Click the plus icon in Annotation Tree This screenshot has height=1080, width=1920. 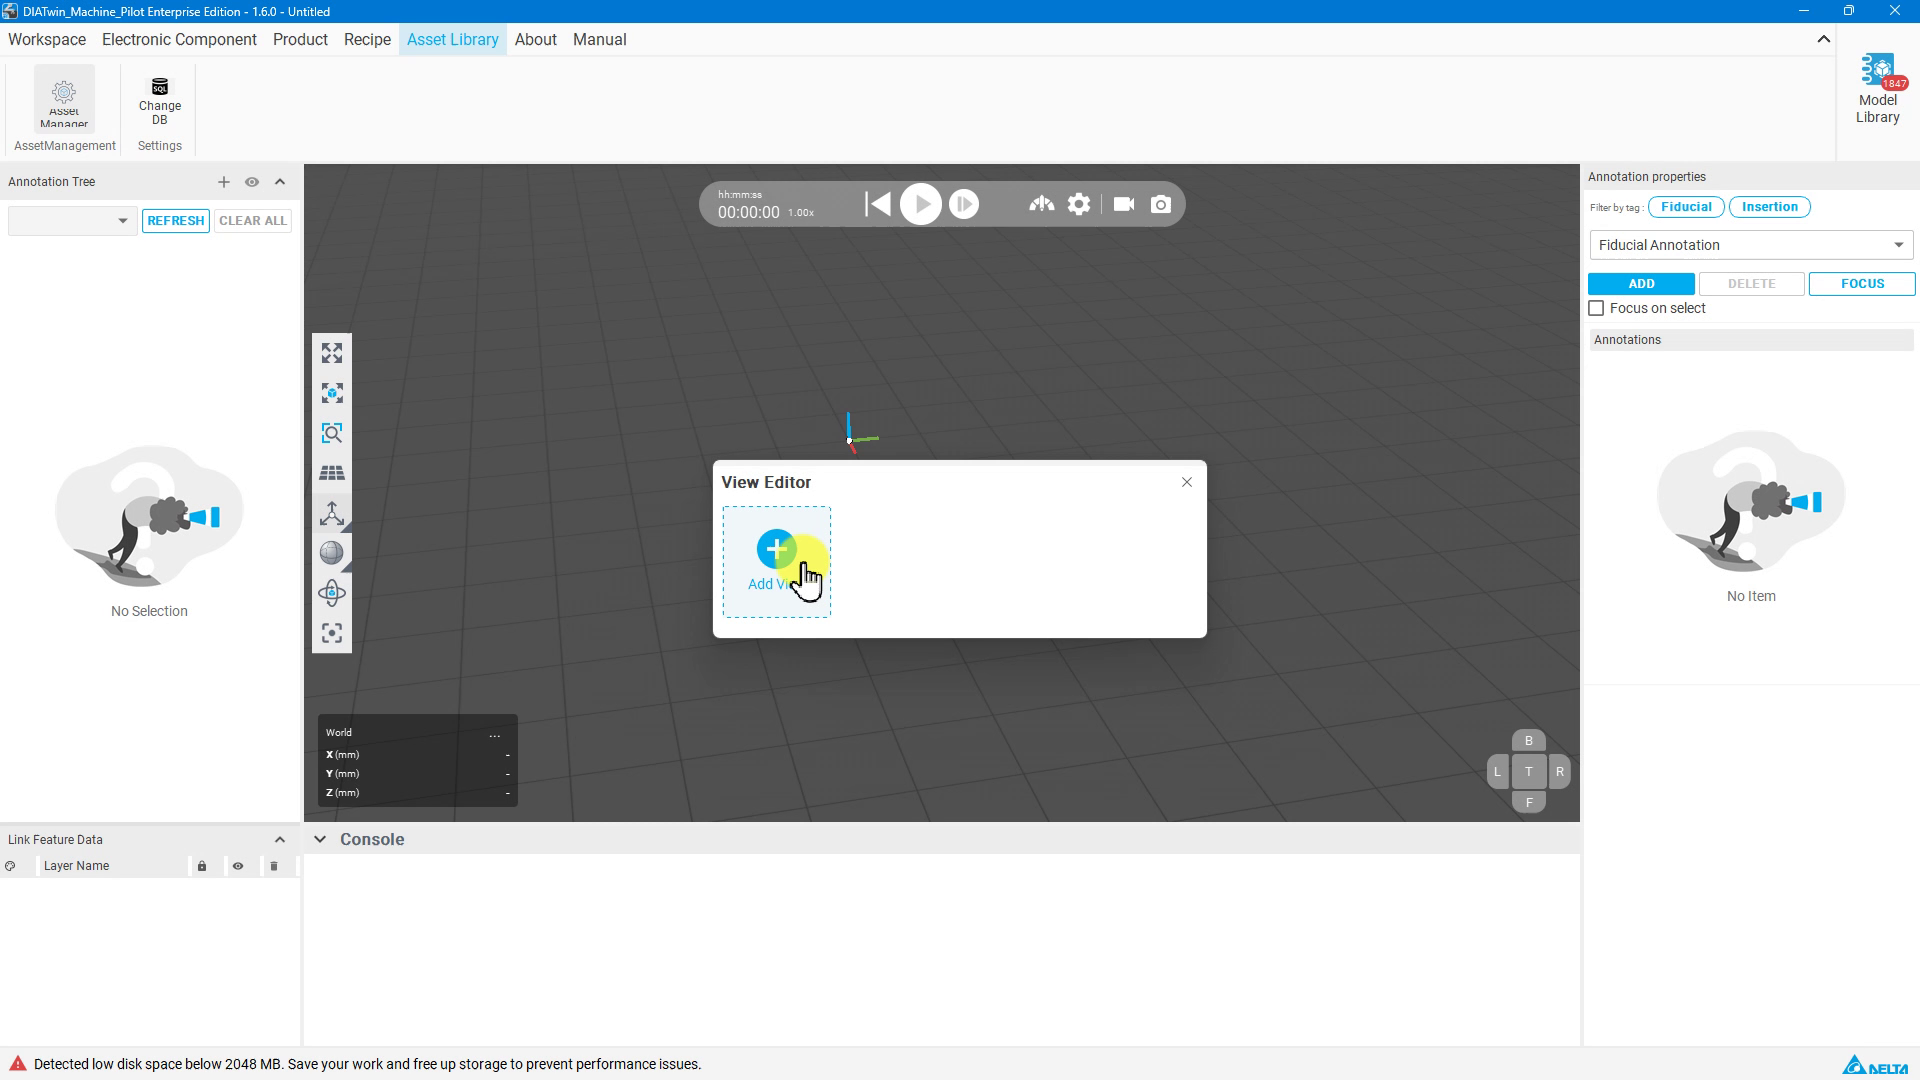(224, 182)
